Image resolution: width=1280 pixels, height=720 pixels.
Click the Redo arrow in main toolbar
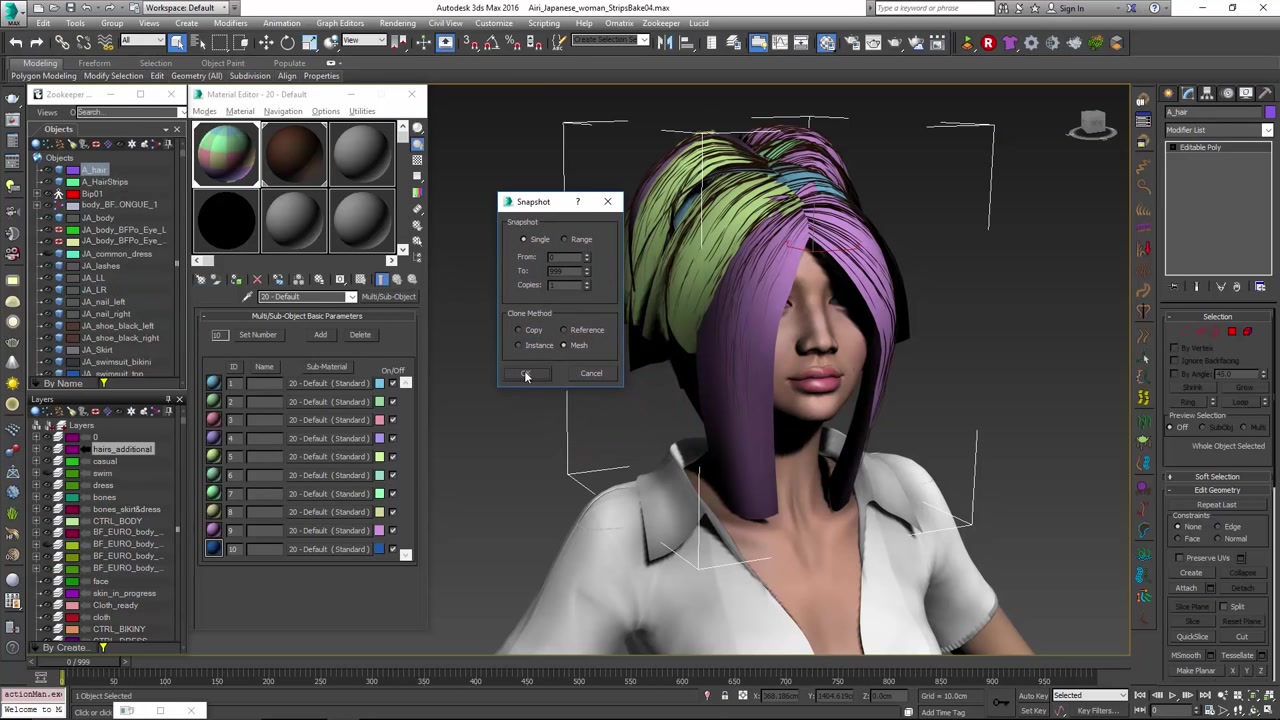pyautogui.click(x=36, y=42)
